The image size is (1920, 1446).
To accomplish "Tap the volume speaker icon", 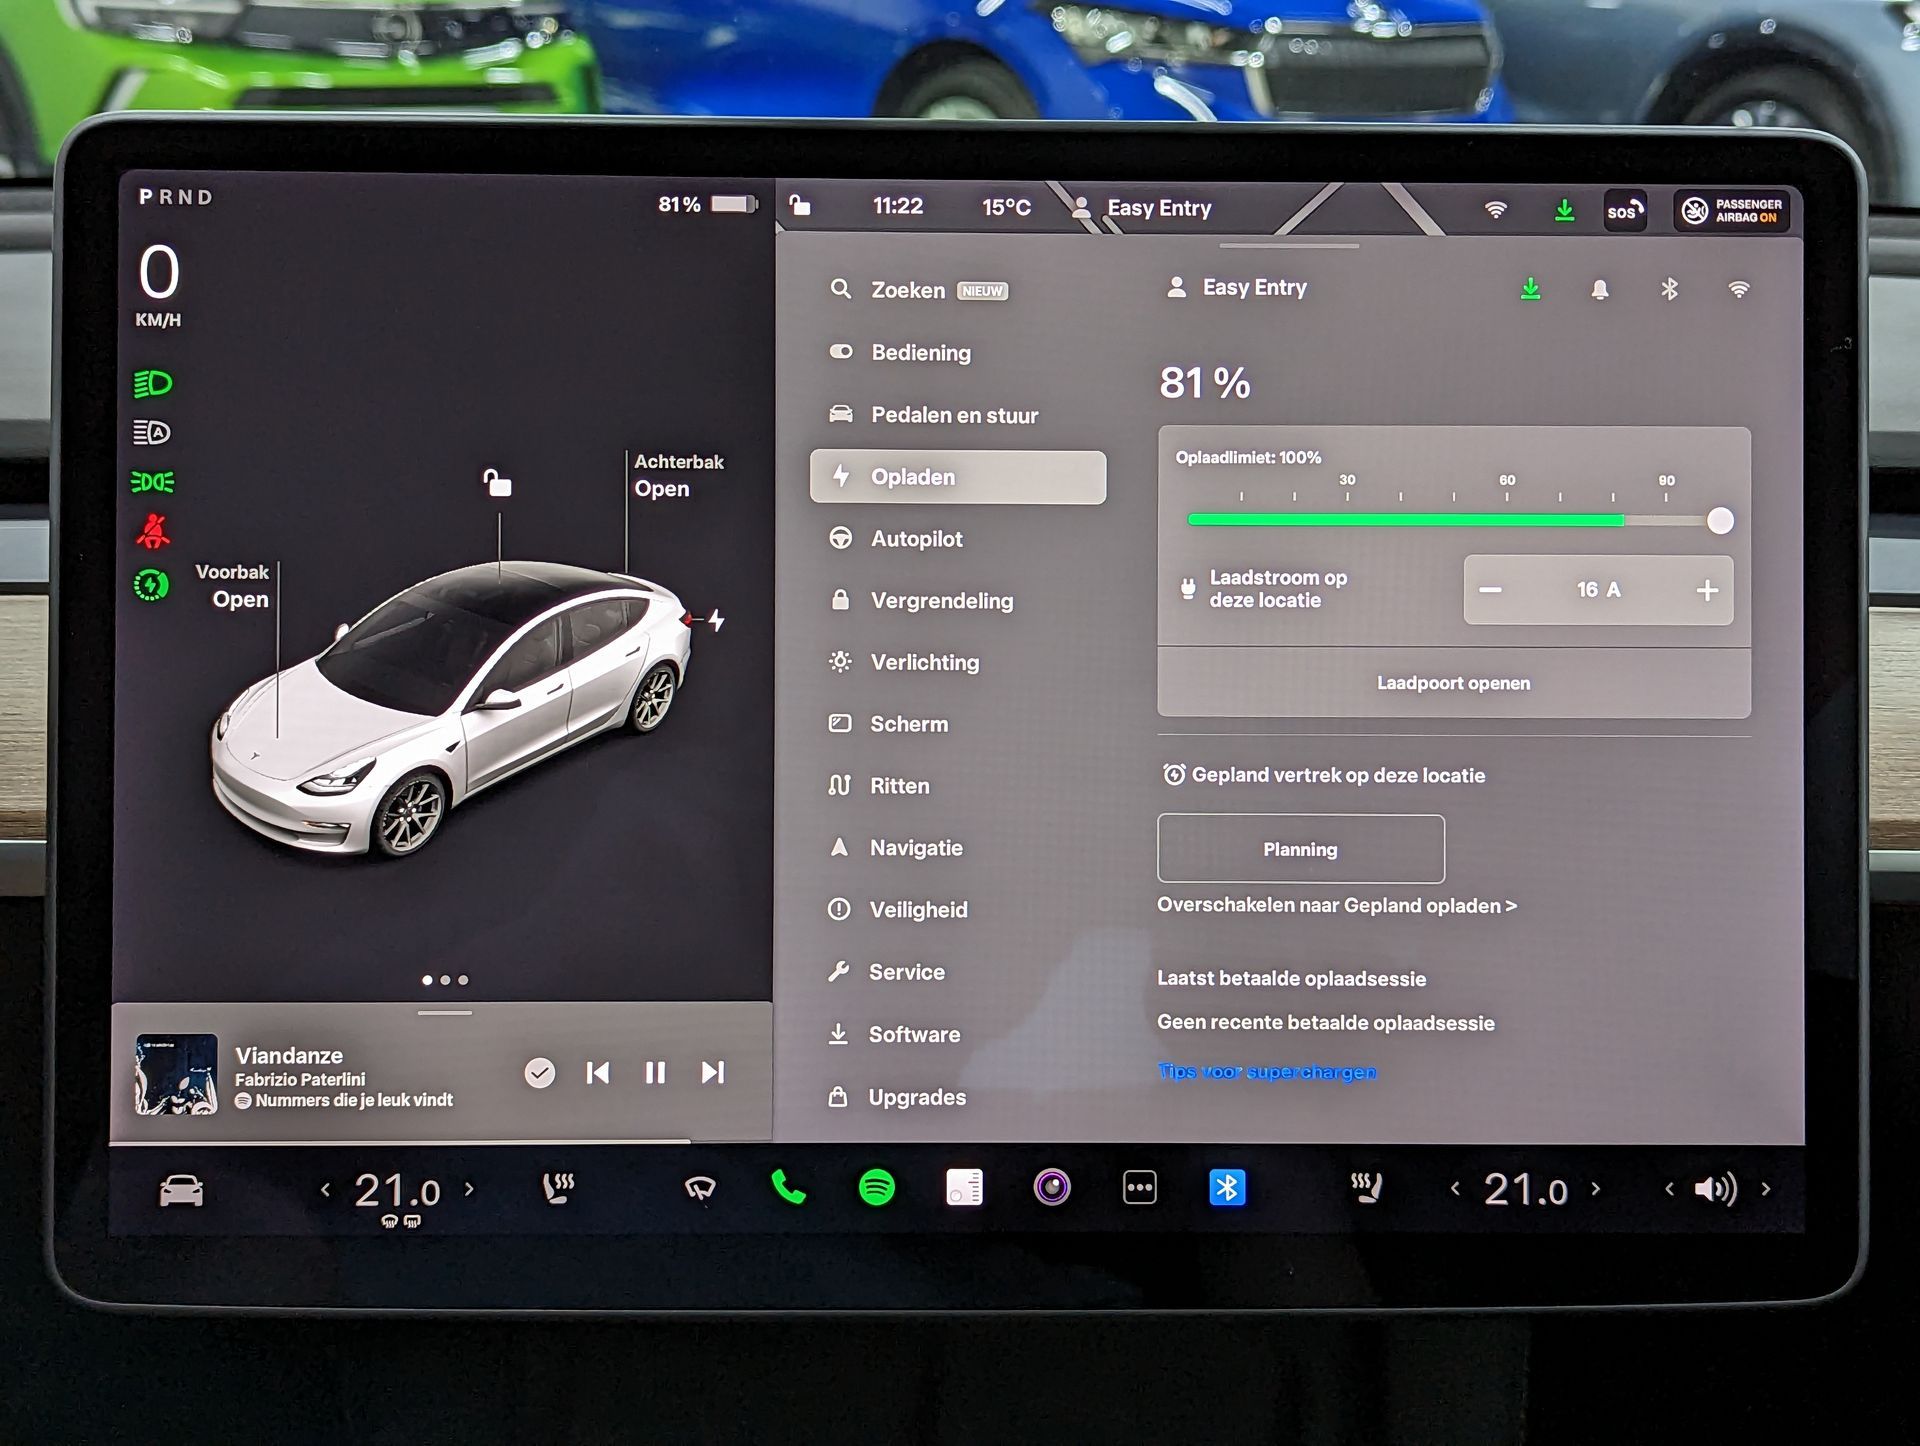I will point(1716,1189).
